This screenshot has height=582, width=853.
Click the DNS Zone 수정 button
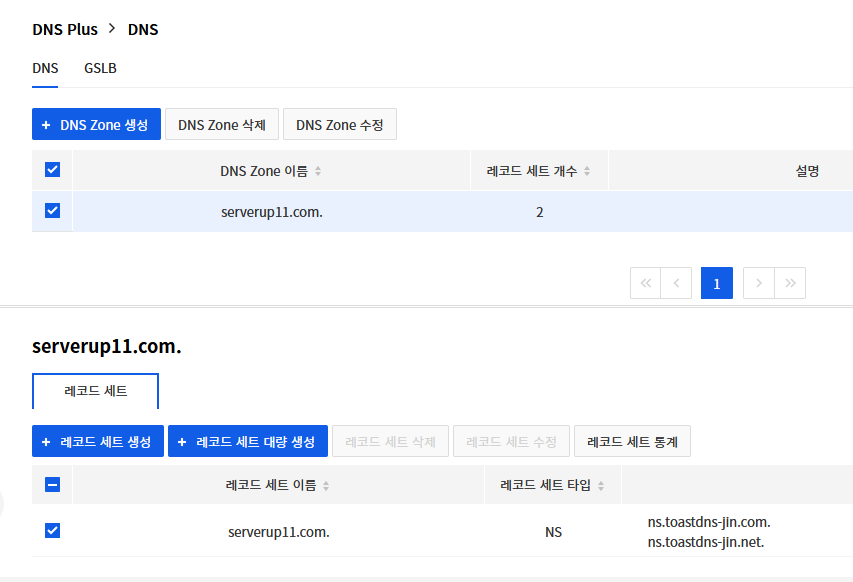tap(339, 124)
